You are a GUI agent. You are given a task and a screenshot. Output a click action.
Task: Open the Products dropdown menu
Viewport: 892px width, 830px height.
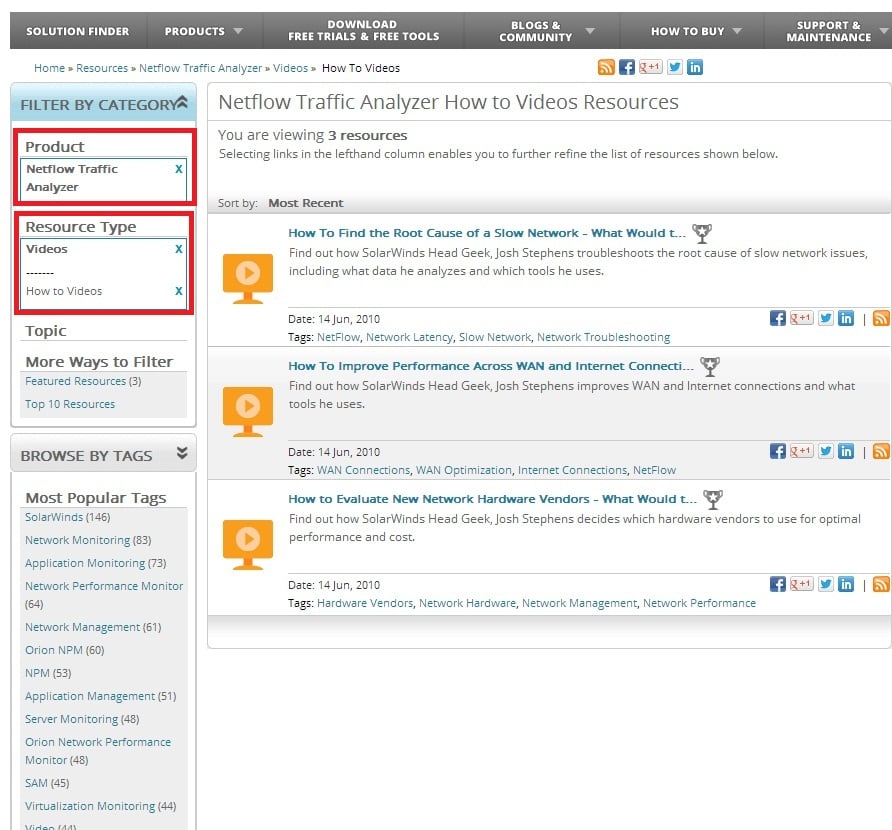(x=204, y=31)
